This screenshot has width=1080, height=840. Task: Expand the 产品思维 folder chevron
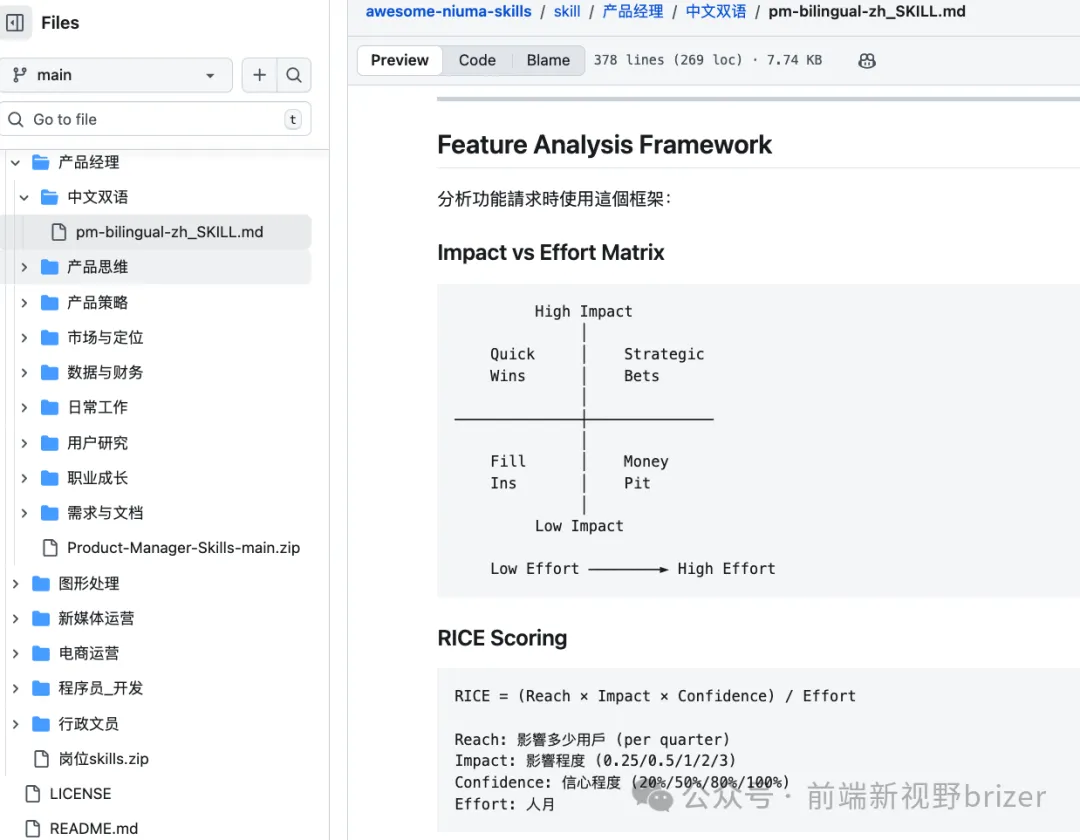24,267
